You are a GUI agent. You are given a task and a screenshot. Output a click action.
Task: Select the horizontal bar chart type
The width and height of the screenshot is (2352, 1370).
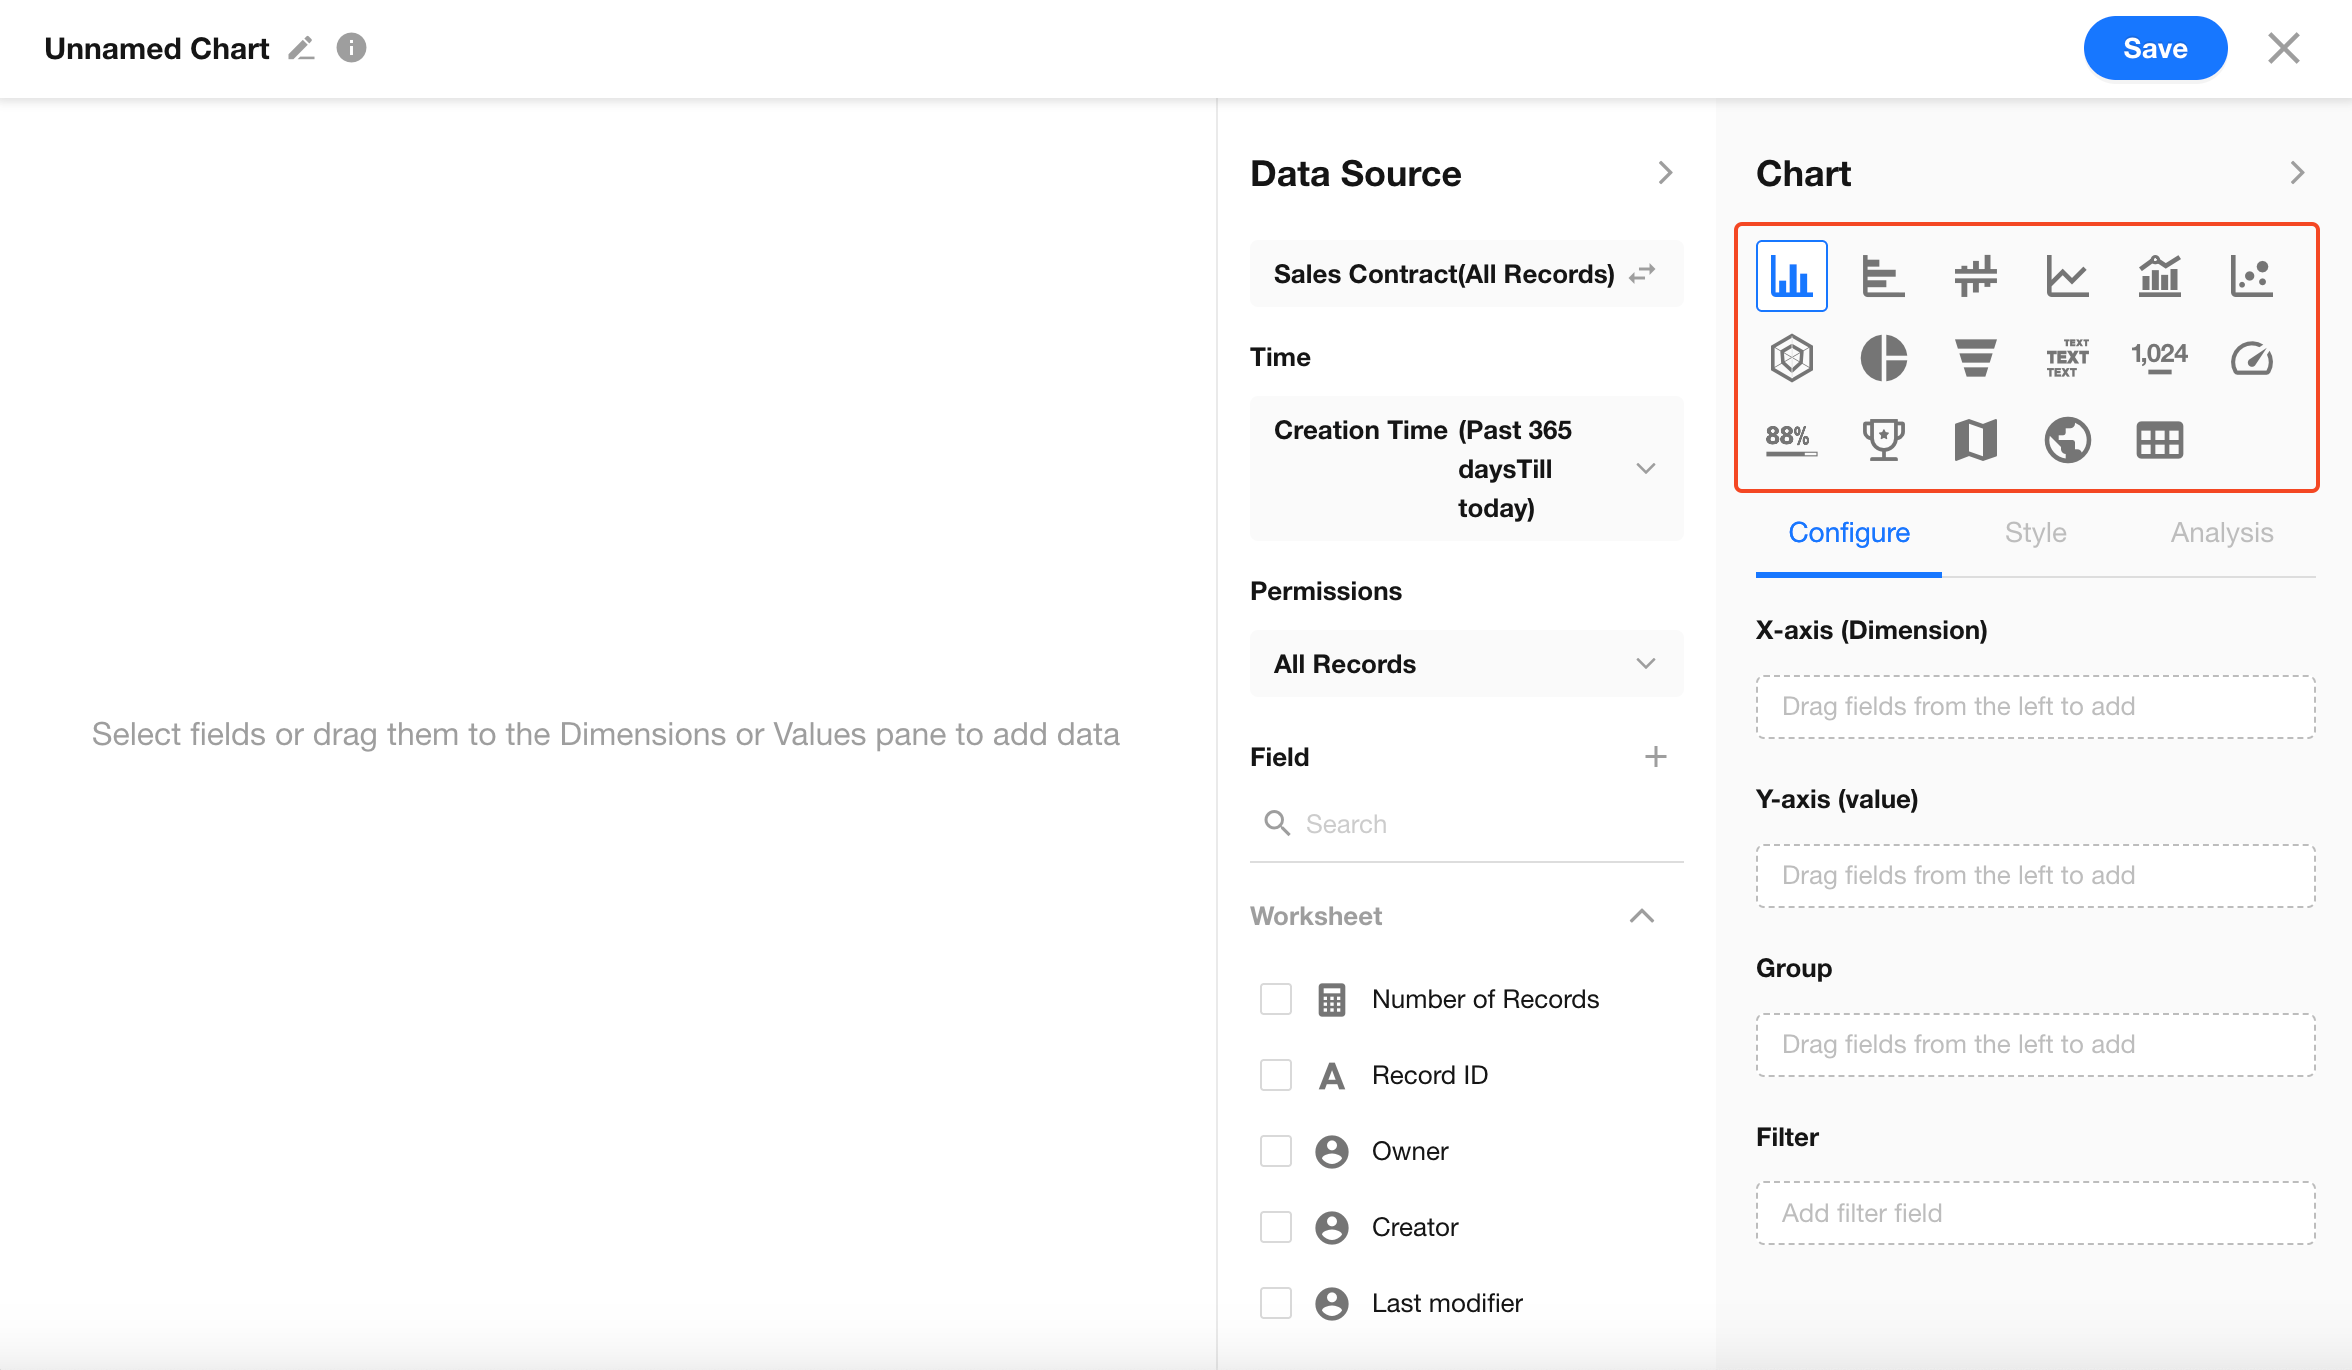tap(1883, 276)
